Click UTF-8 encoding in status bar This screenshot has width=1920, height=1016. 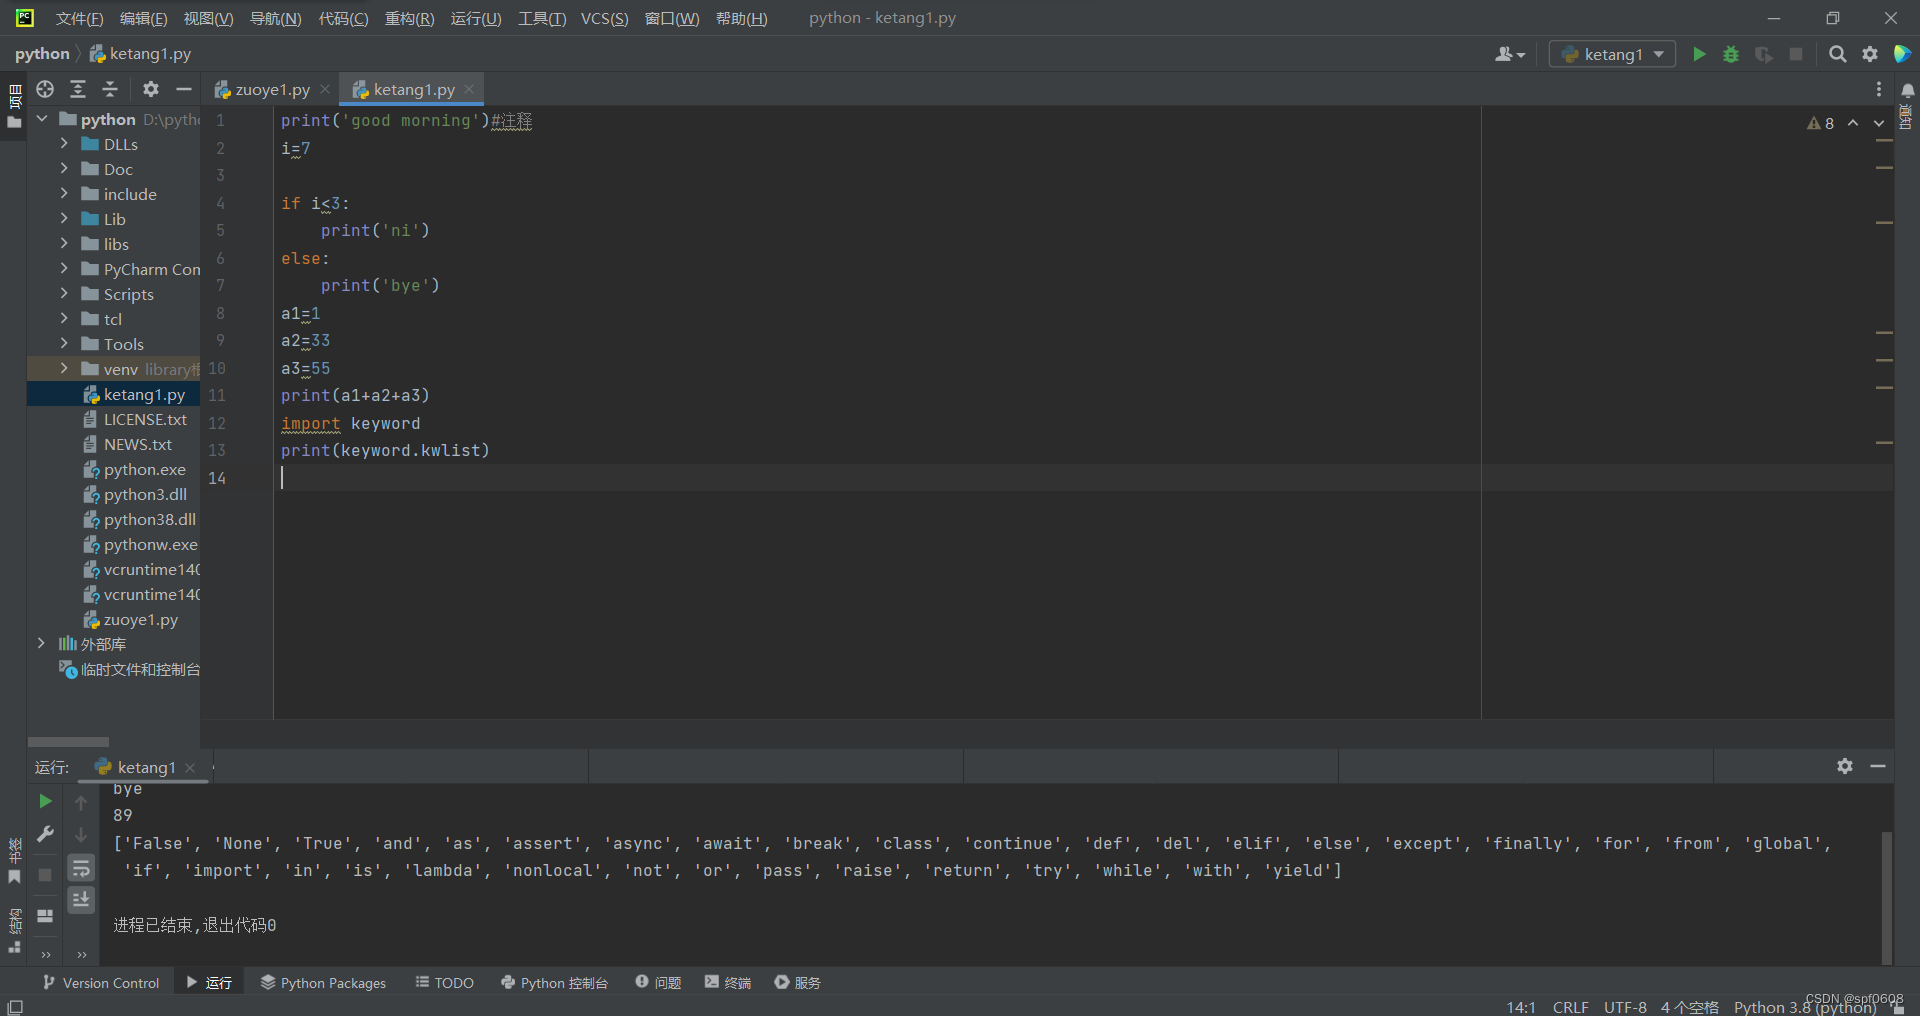click(x=1625, y=1007)
